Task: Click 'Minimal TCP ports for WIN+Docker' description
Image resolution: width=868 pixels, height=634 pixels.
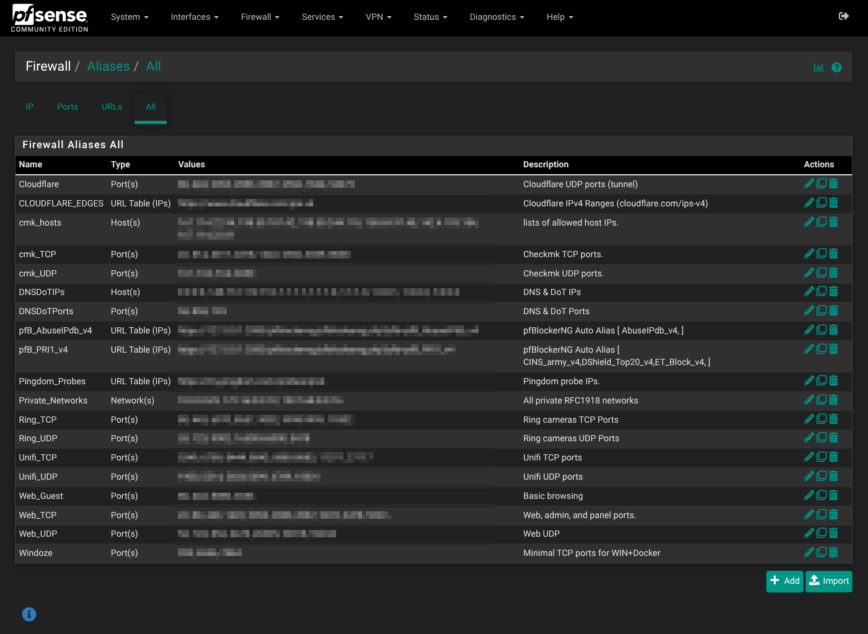Action: [x=592, y=553]
